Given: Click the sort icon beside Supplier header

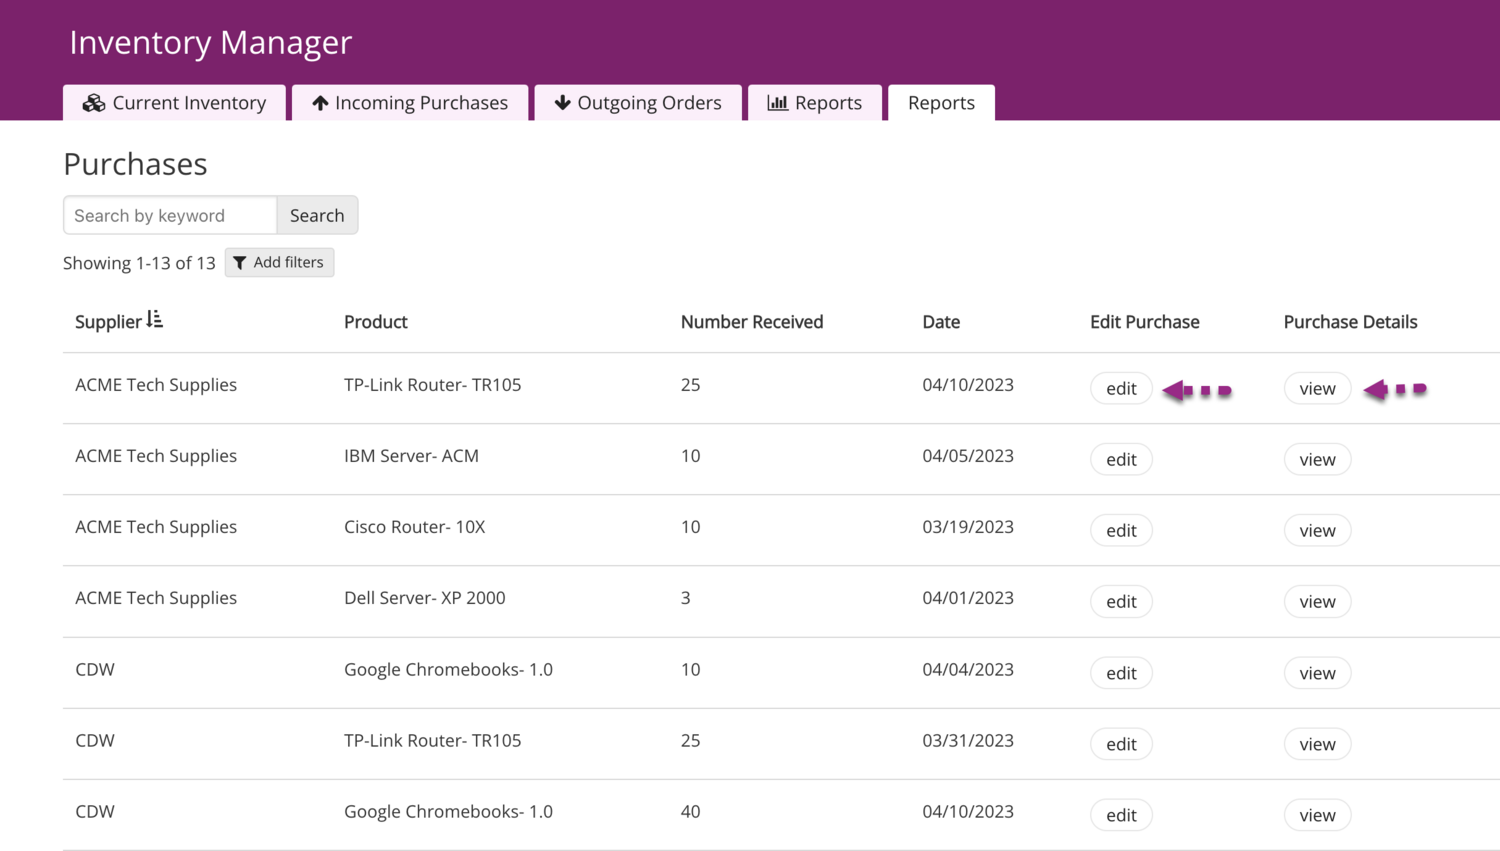Looking at the screenshot, I should 154,320.
